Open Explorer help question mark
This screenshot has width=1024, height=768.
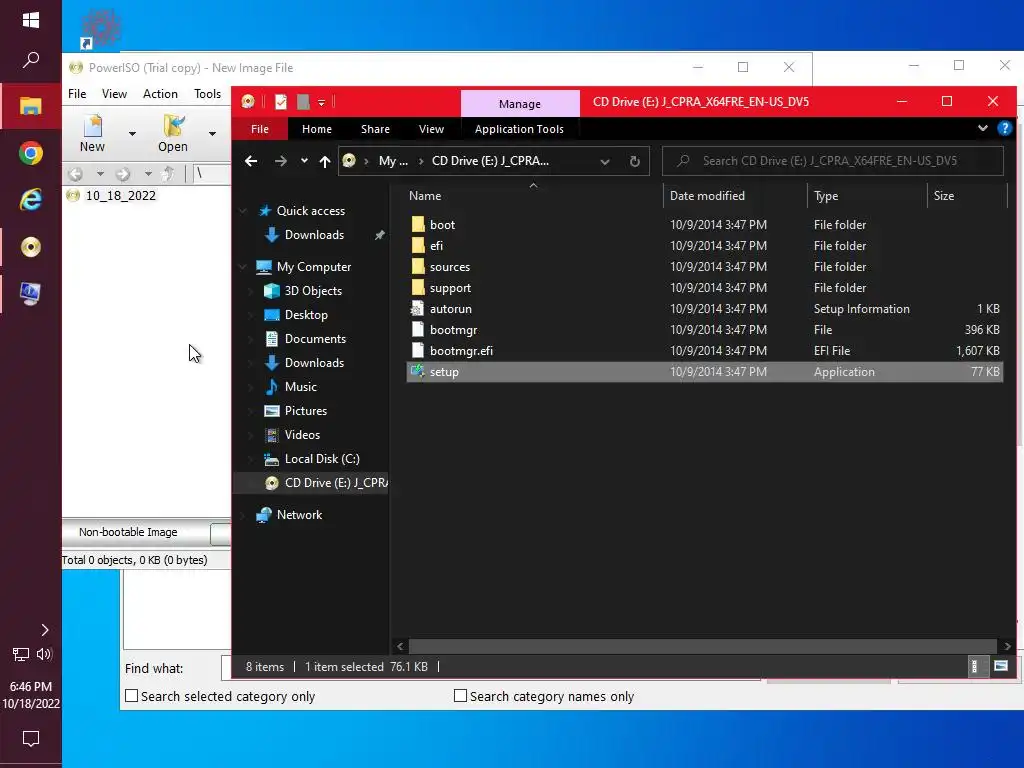point(1004,129)
